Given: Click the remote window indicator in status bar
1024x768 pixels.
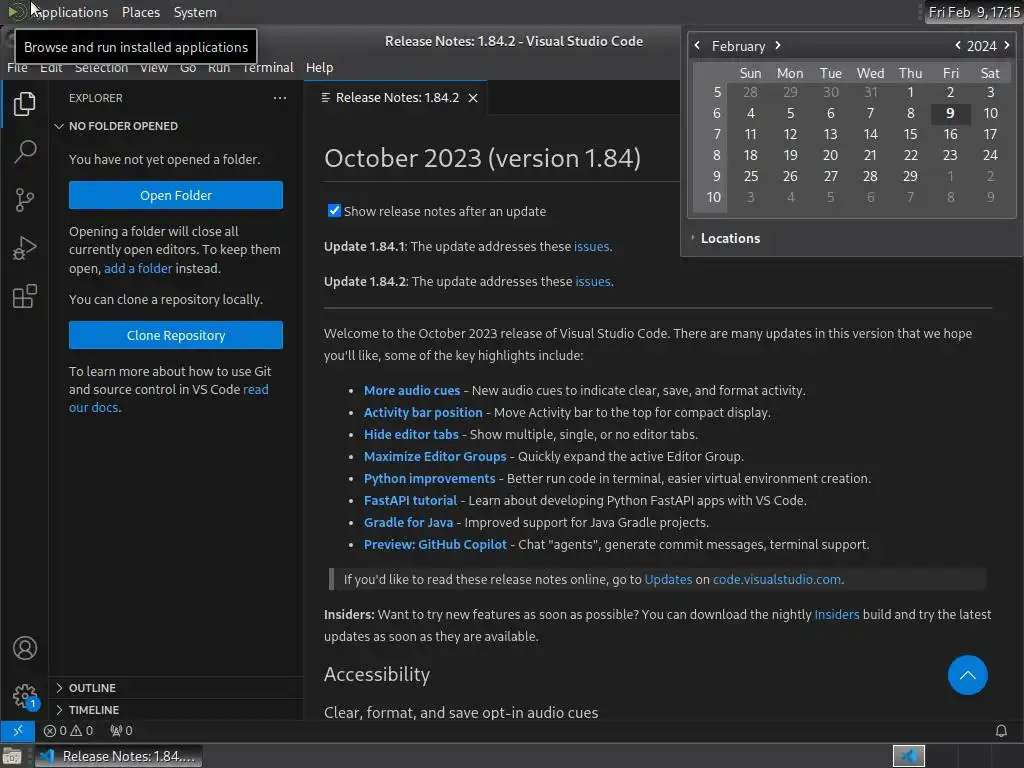Looking at the screenshot, I should [18, 730].
